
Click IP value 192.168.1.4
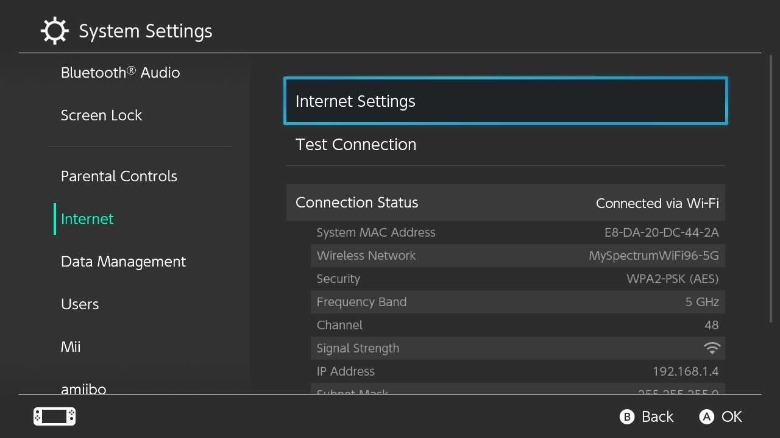[685, 371]
